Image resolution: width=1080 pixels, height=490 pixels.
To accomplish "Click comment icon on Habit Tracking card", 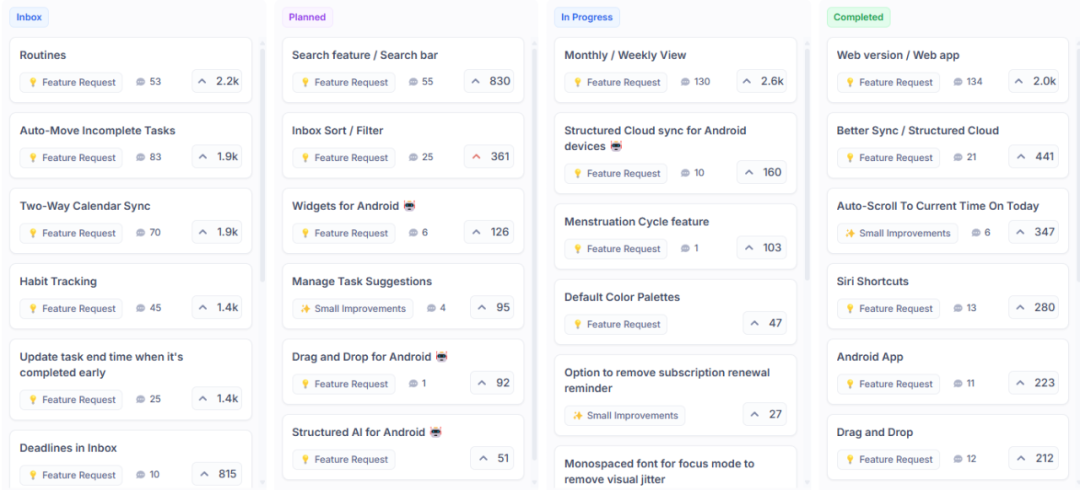I will [141, 308].
